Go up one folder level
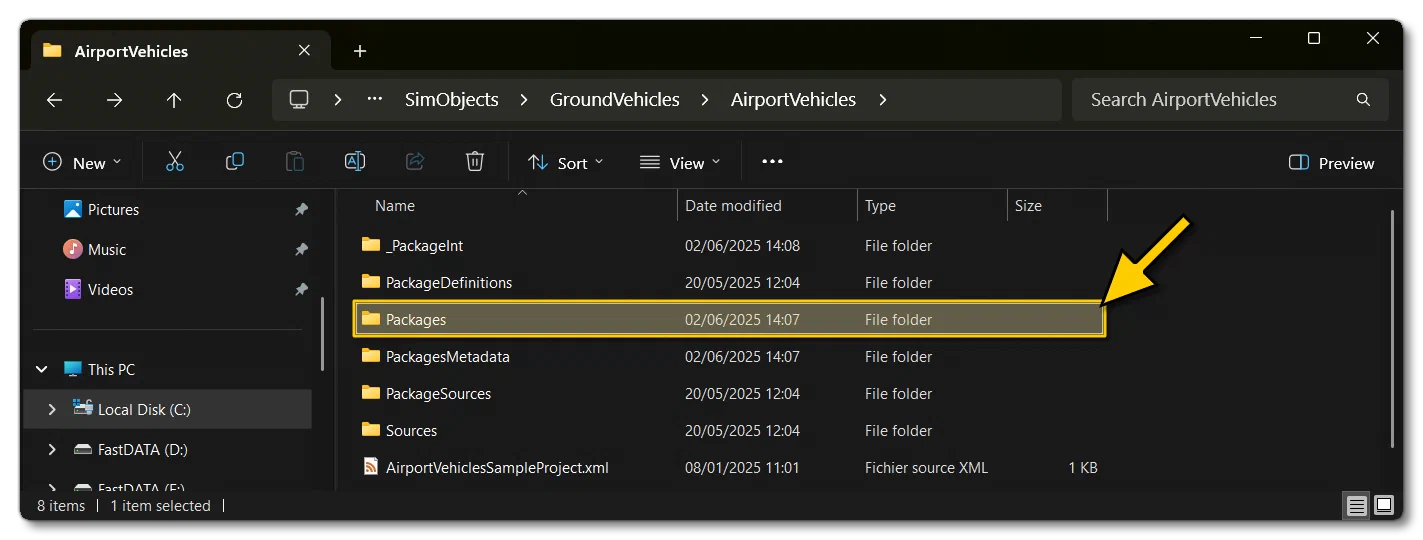 coord(174,100)
